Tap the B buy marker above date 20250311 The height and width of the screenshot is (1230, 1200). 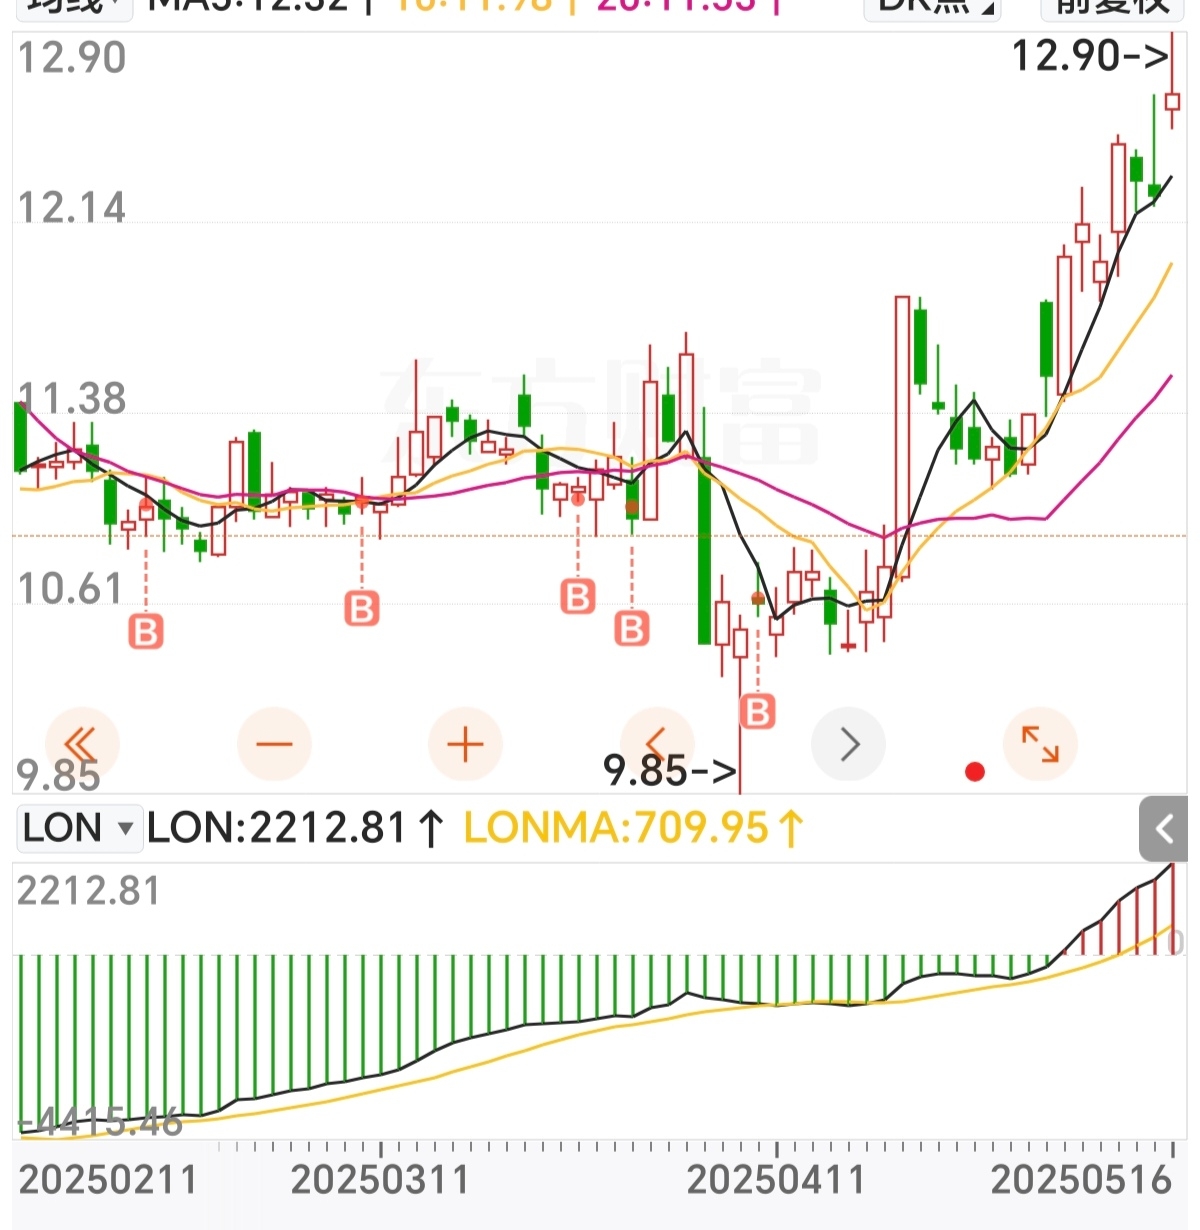(362, 608)
